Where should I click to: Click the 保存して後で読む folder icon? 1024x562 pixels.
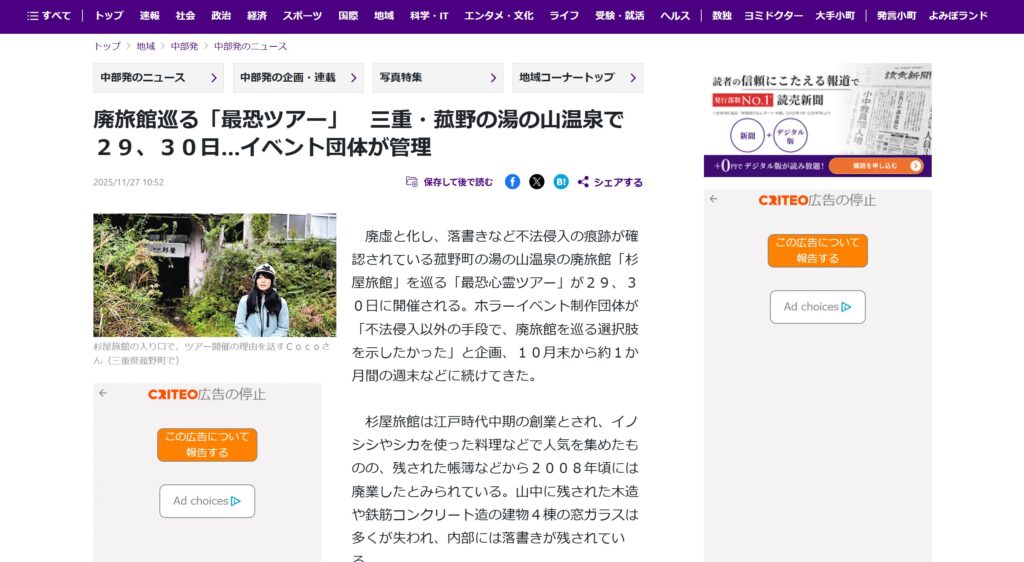pyautogui.click(x=412, y=182)
